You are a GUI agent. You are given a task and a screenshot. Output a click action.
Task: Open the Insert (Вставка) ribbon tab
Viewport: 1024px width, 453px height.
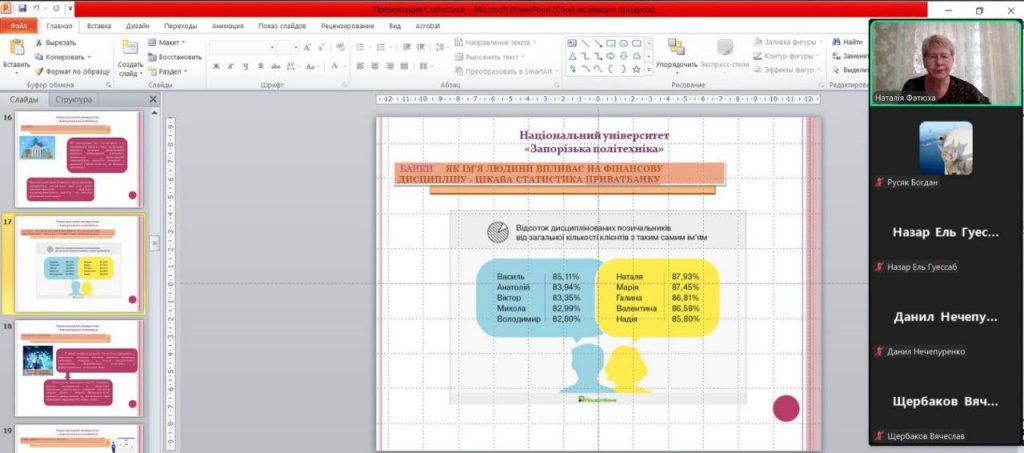click(x=99, y=25)
